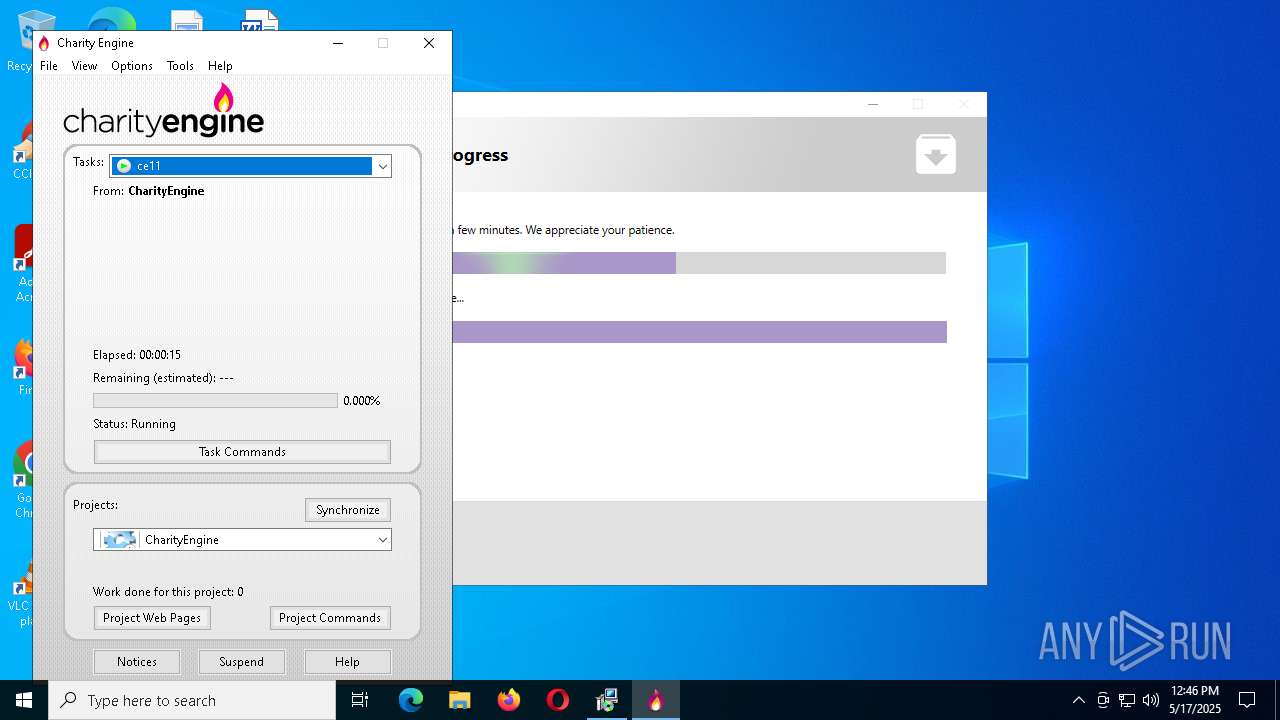1280x720 pixels.
Task: Open the View menu
Action: [x=84, y=66]
